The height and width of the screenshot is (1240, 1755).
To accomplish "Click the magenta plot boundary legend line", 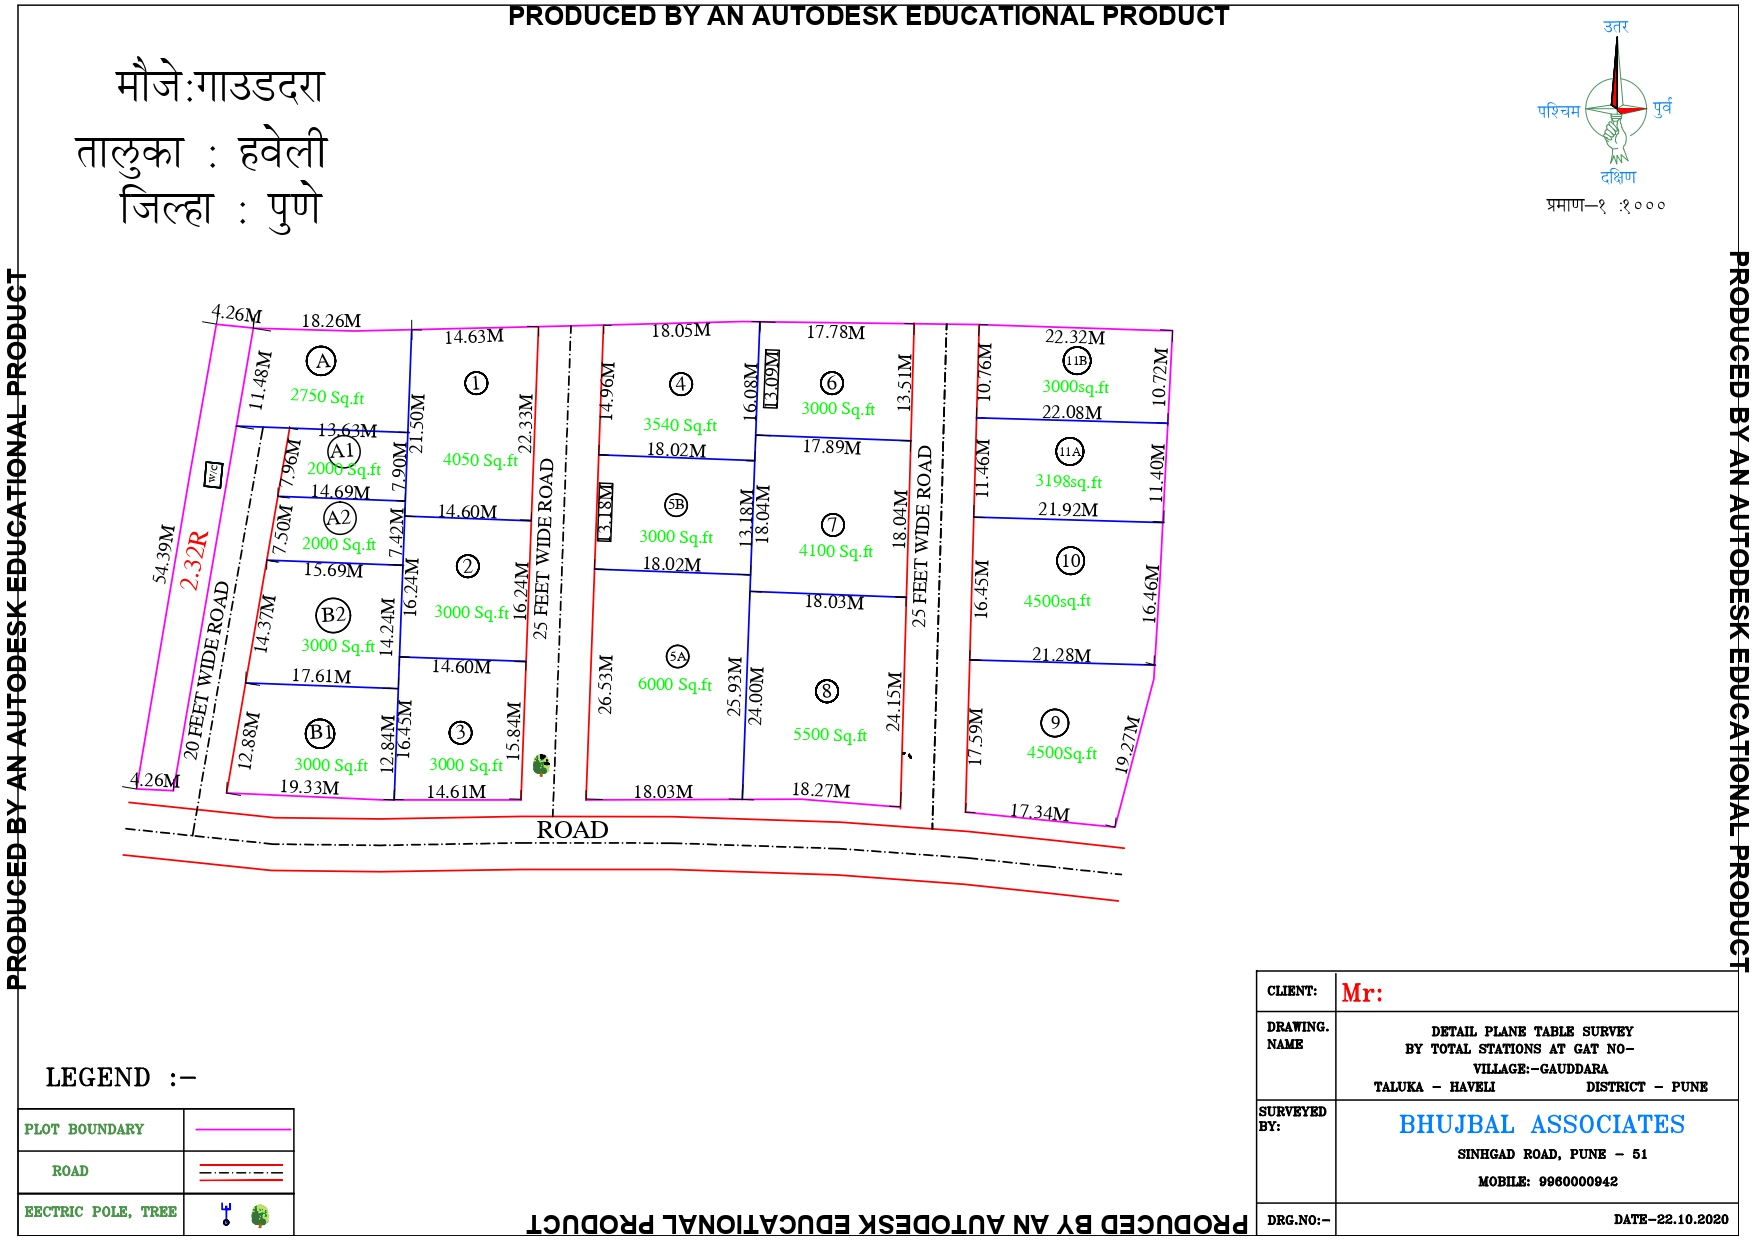I will pos(242,1129).
